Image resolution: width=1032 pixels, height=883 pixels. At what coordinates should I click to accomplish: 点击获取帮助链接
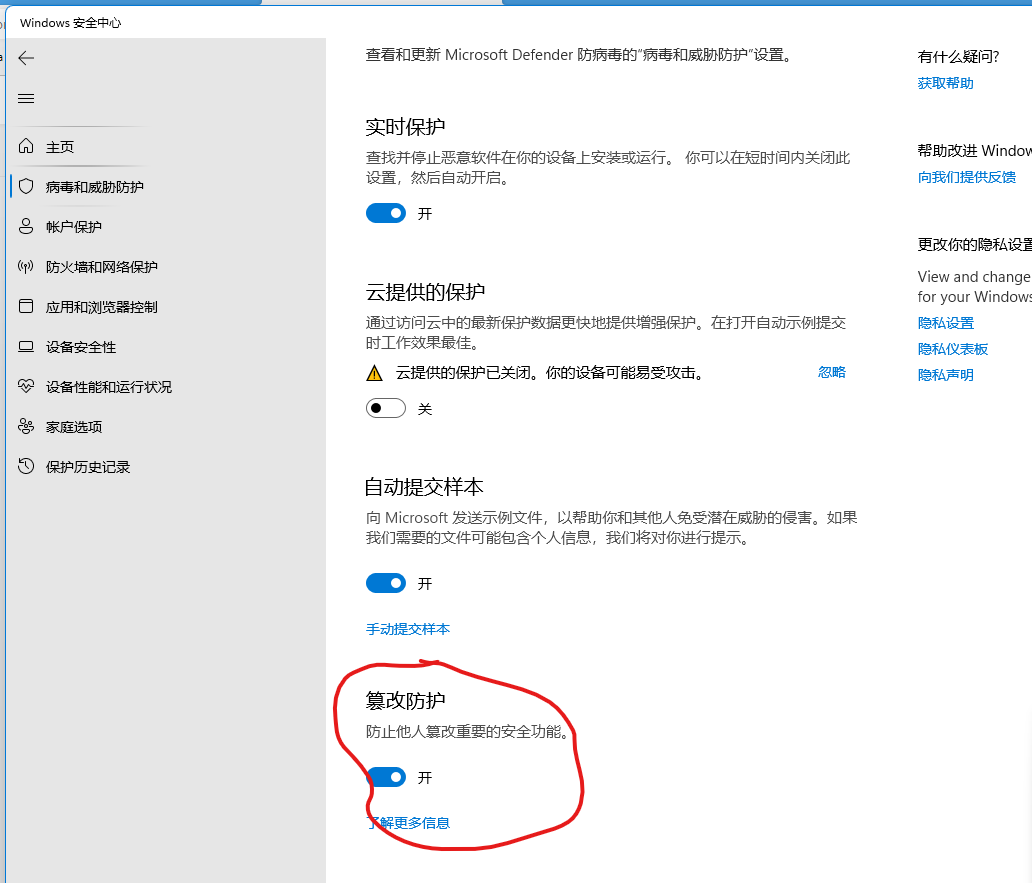[x=943, y=83]
